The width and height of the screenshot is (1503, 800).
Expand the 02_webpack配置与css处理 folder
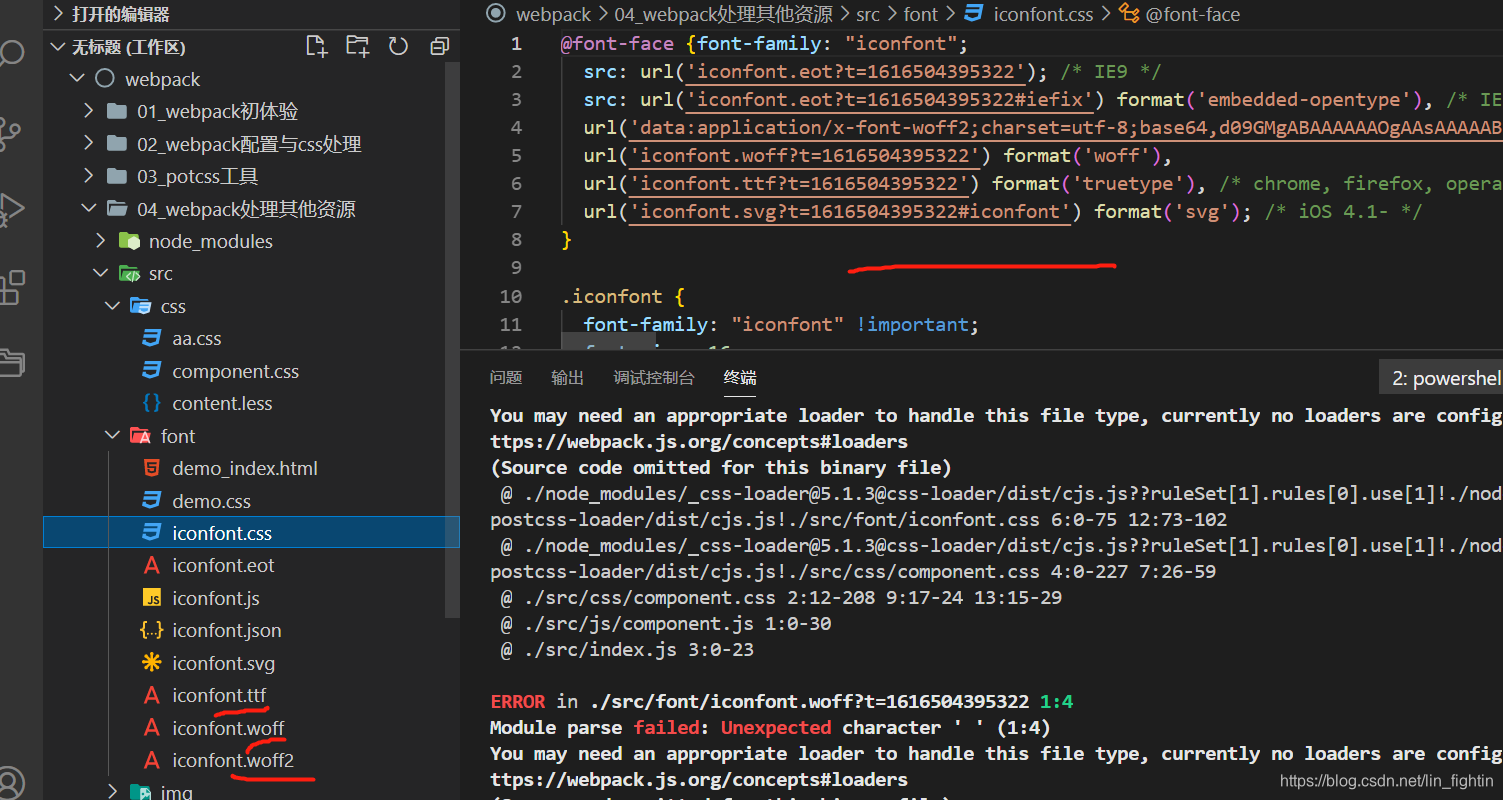(89, 144)
